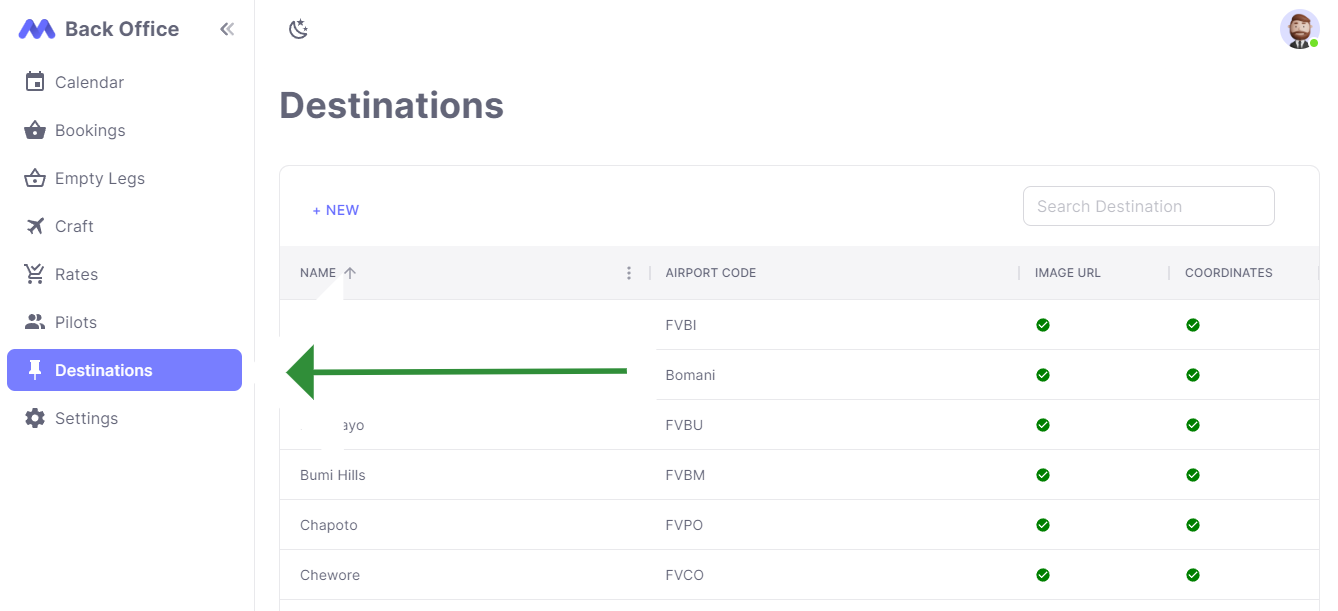Open the column options three-dot menu
This screenshot has height=611, width=1338.
click(x=629, y=272)
